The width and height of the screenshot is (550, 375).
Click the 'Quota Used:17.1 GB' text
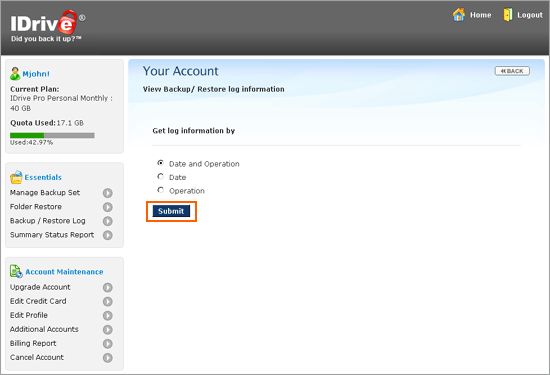47,123
